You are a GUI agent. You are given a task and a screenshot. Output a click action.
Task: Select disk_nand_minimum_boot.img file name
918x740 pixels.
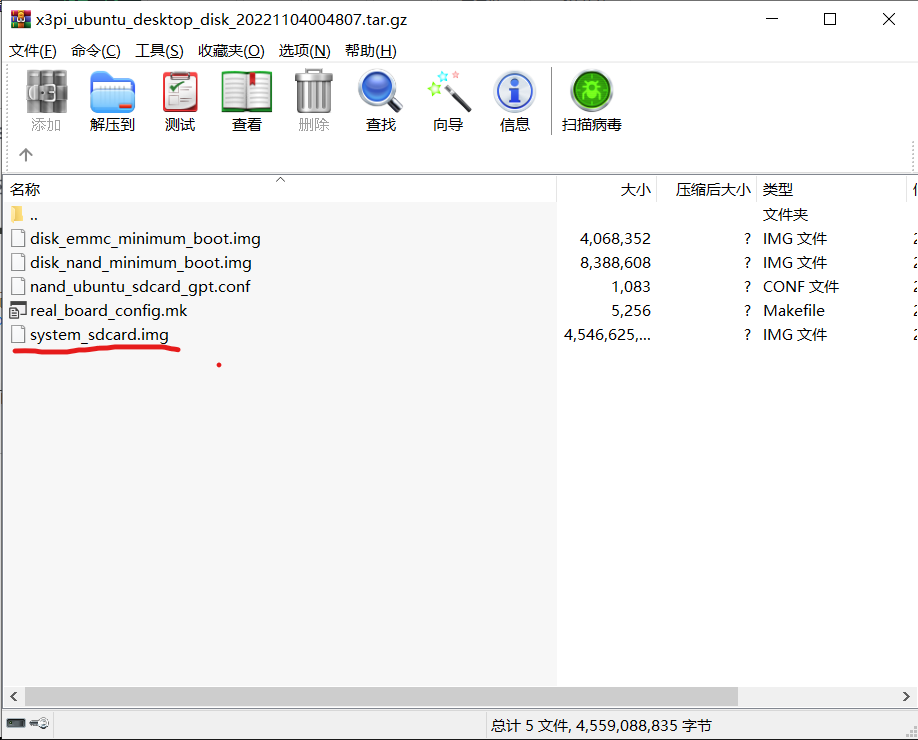click(x=141, y=262)
